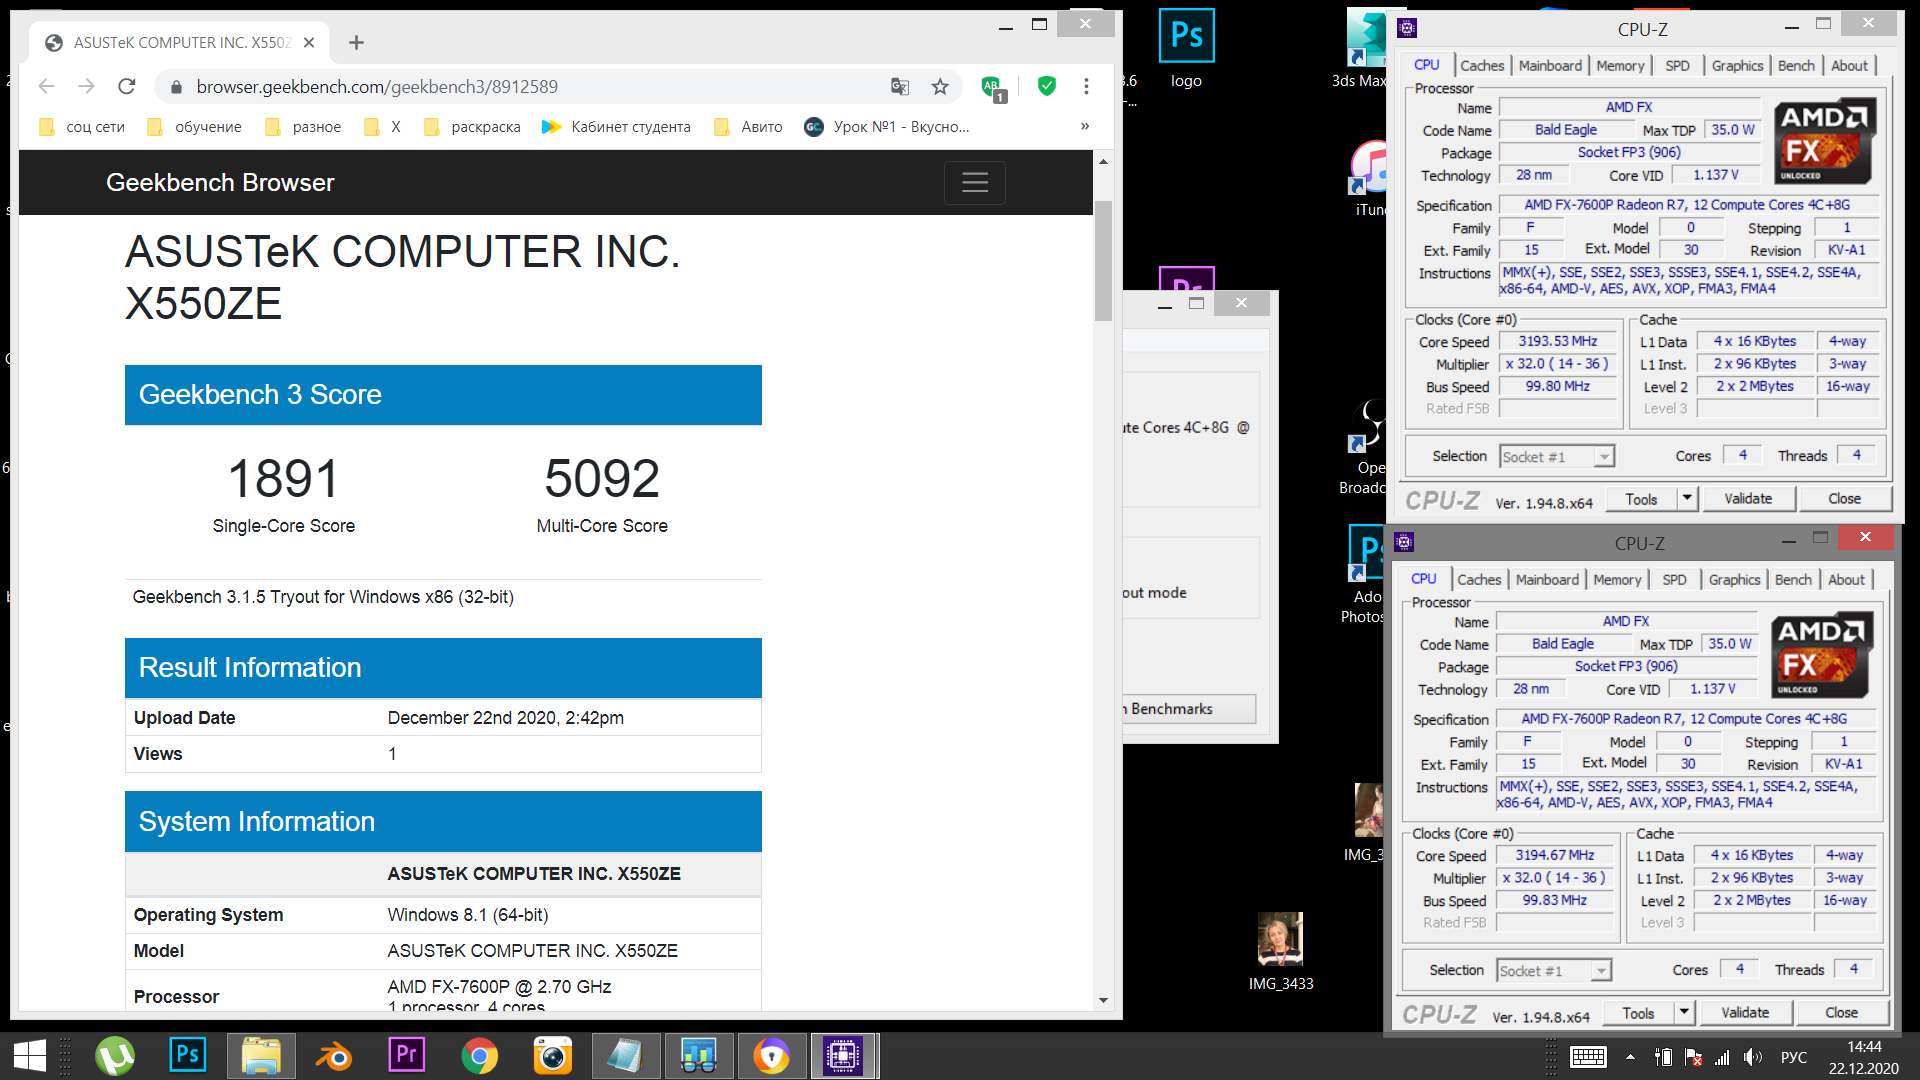1920x1080 pixels.
Task: Open Graphics tab in upper CPU-Z
Action: pos(1737,65)
